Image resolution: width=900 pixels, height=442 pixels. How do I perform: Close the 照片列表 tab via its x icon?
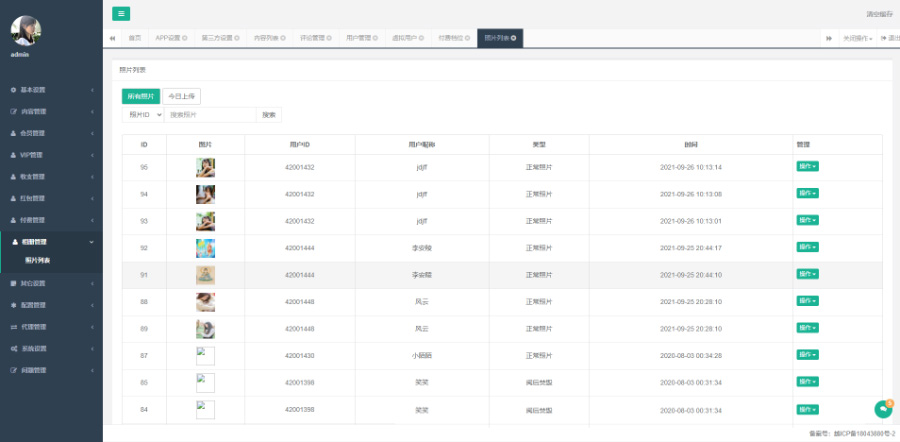click(x=514, y=38)
